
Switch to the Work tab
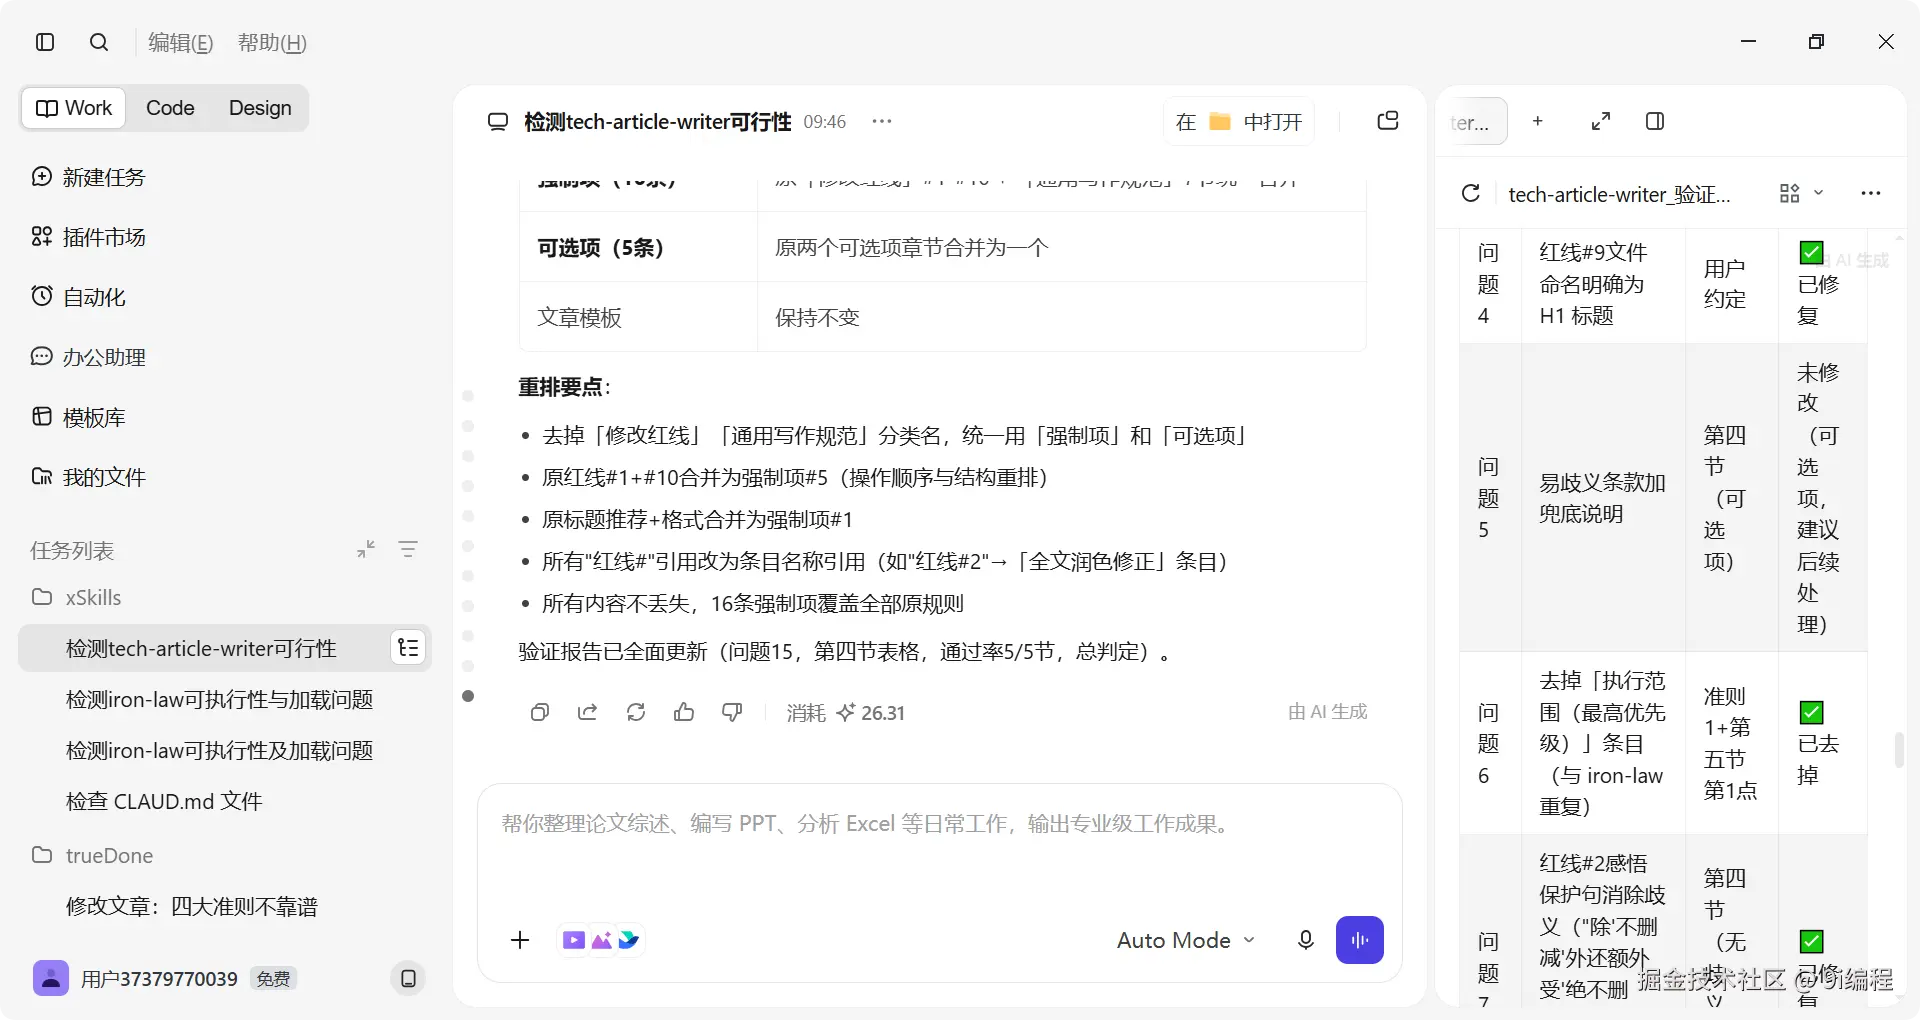click(74, 108)
